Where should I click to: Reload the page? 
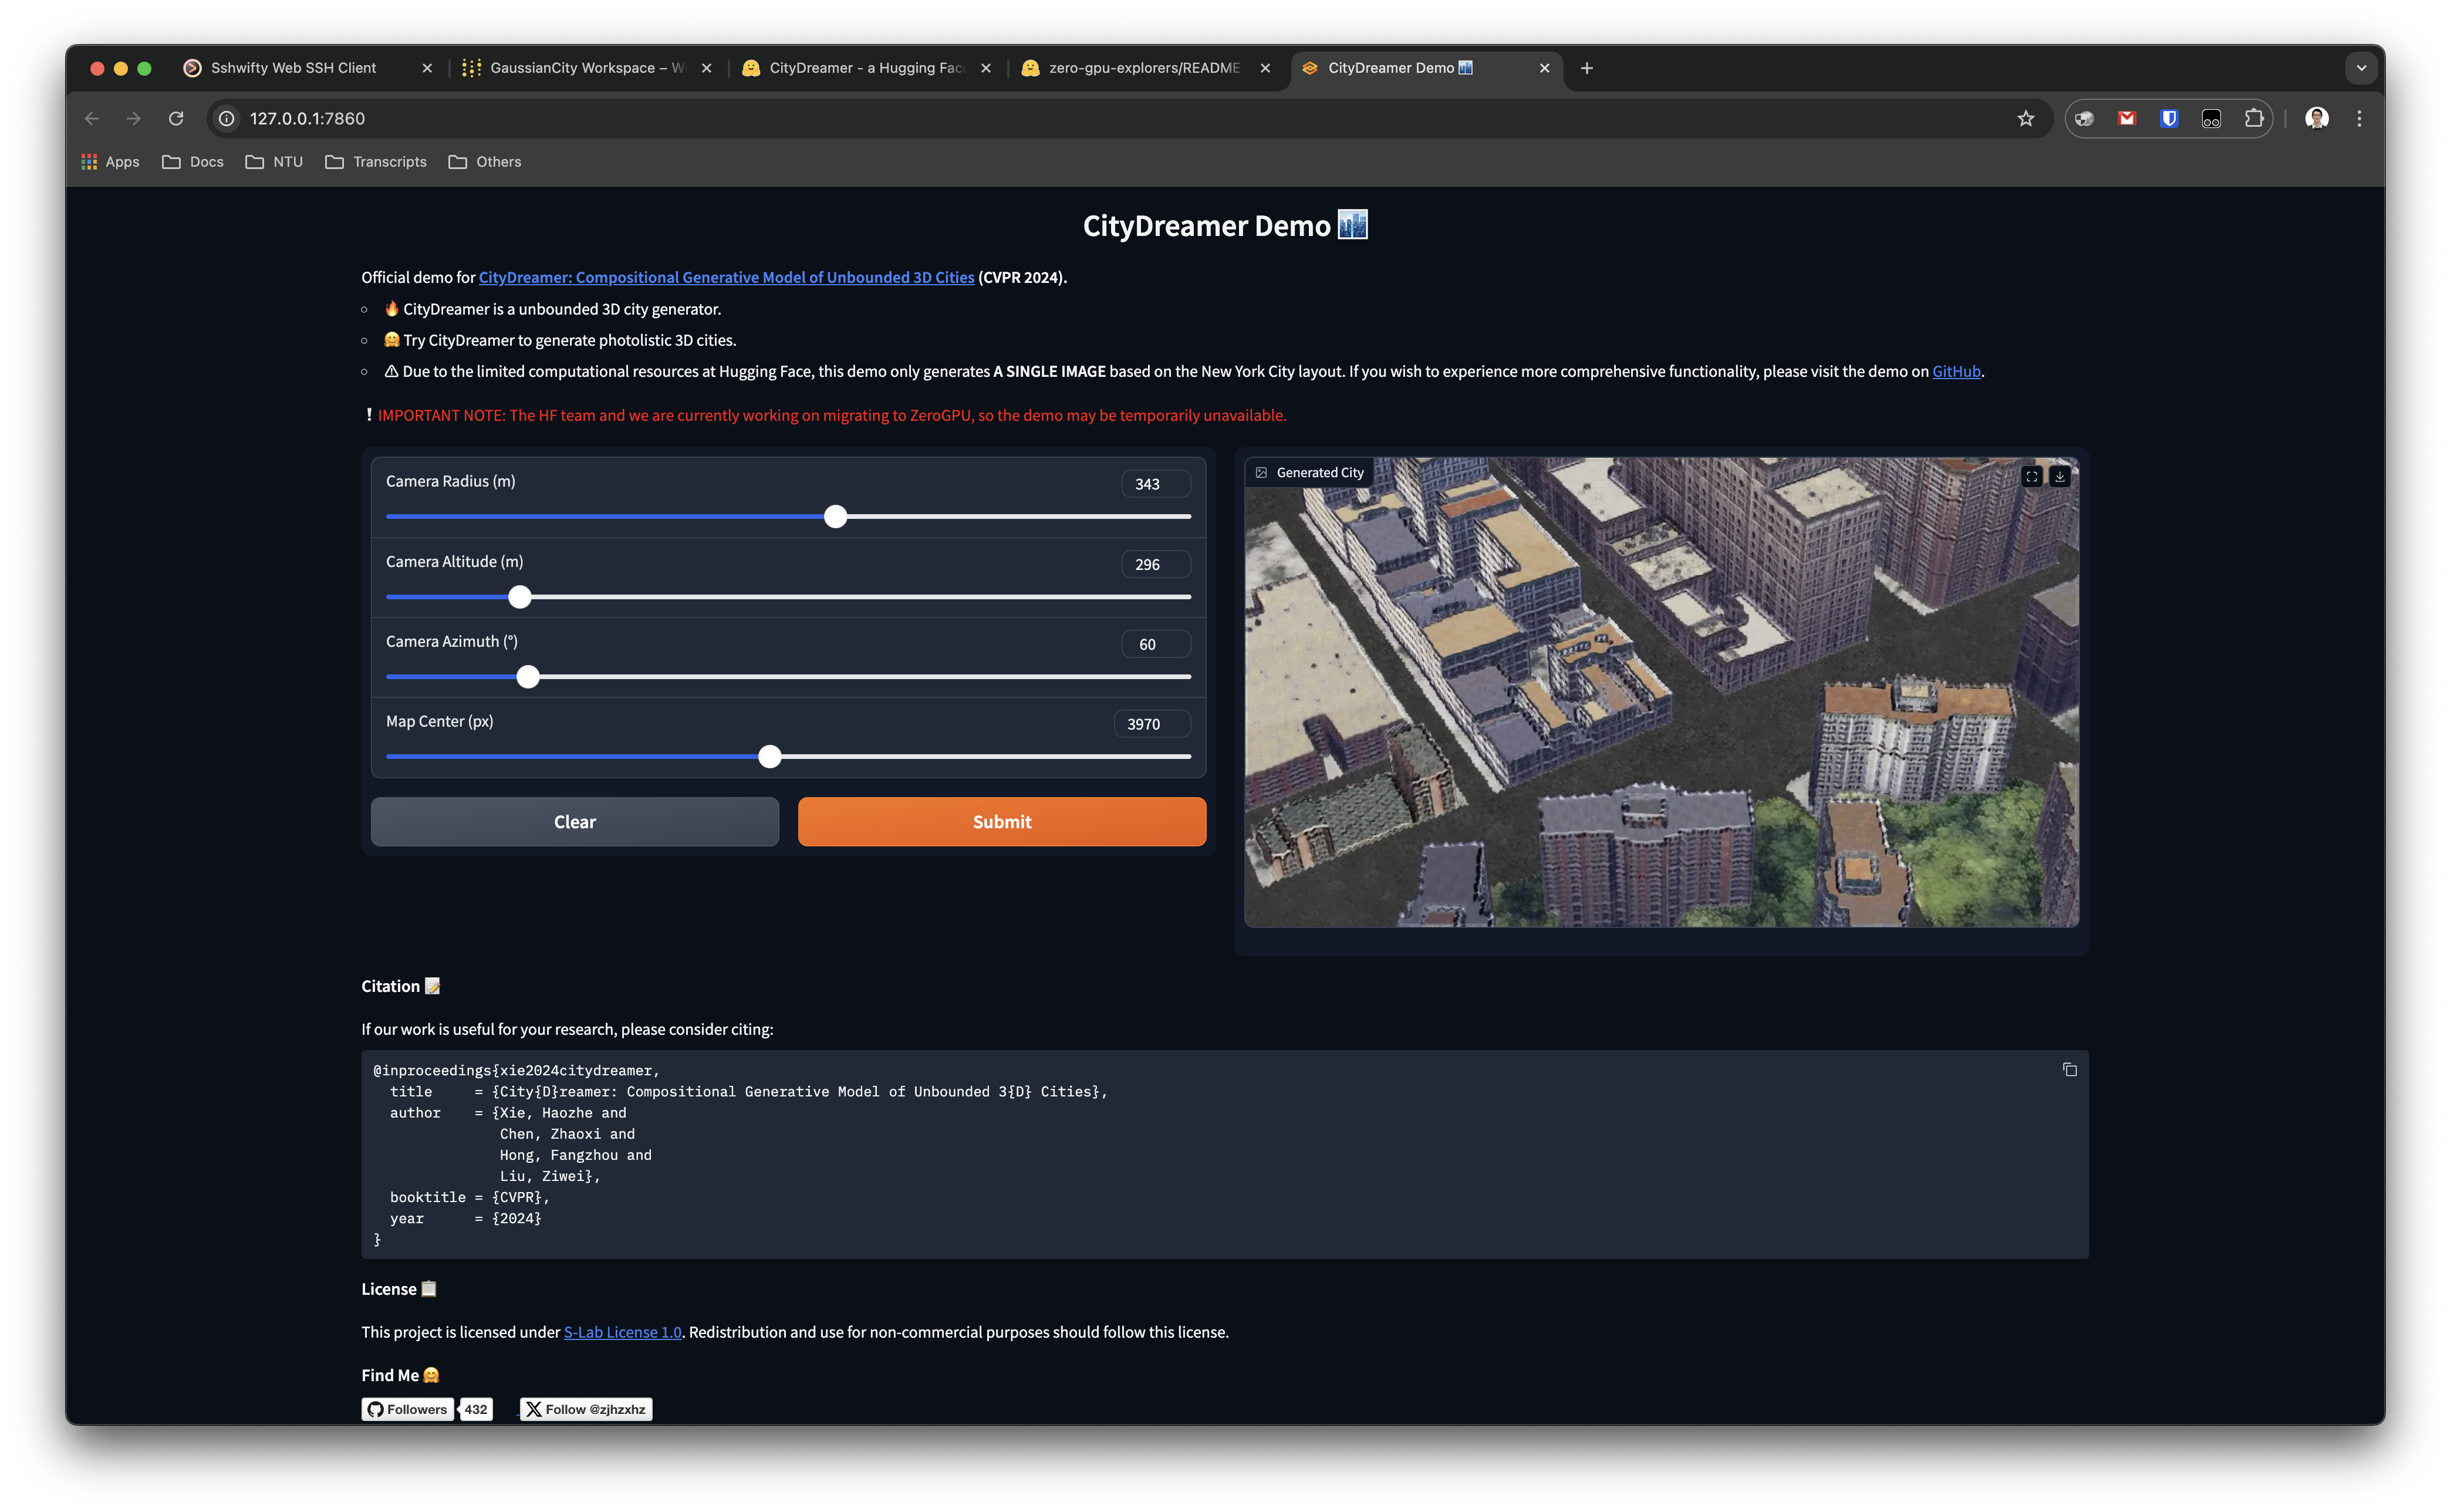tap(176, 118)
